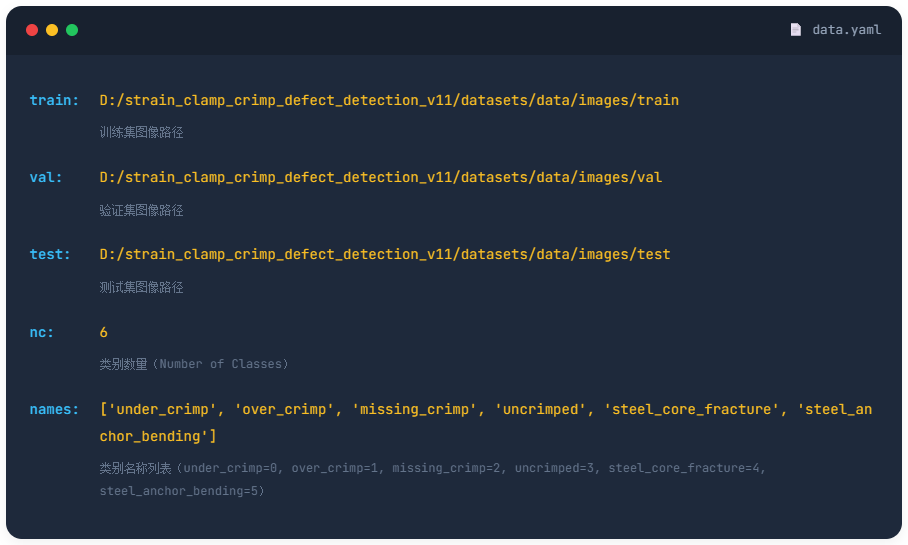Click the file icon beside data.yaml
The width and height of the screenshot is (908, 545).
(x=796, y=30)
